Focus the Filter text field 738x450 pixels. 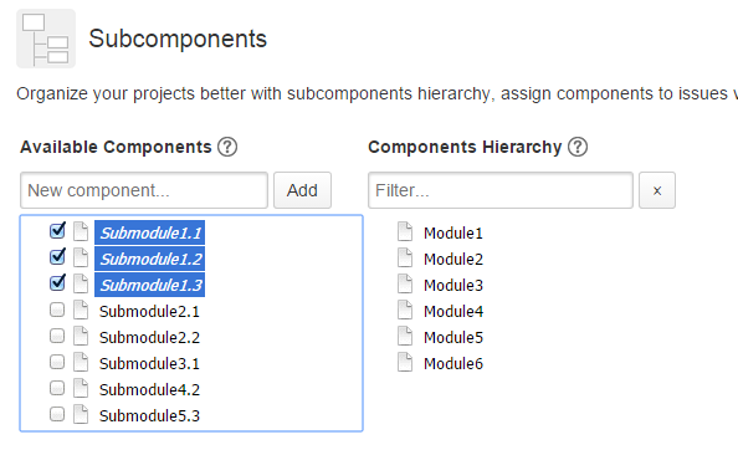click(x=500, y=190)
